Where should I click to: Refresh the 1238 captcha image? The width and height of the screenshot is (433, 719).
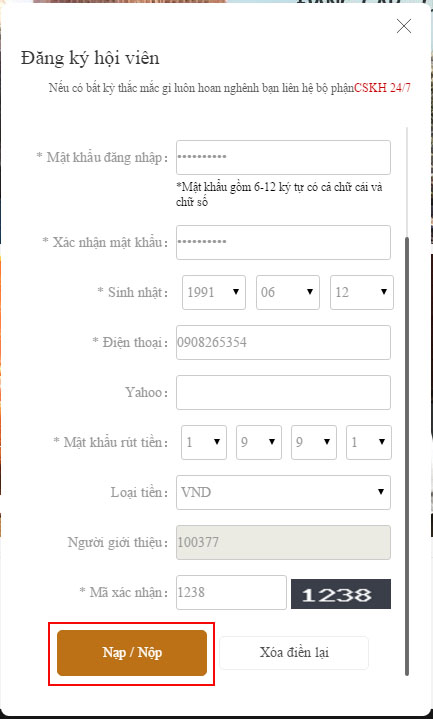click(x=341, y=594)
